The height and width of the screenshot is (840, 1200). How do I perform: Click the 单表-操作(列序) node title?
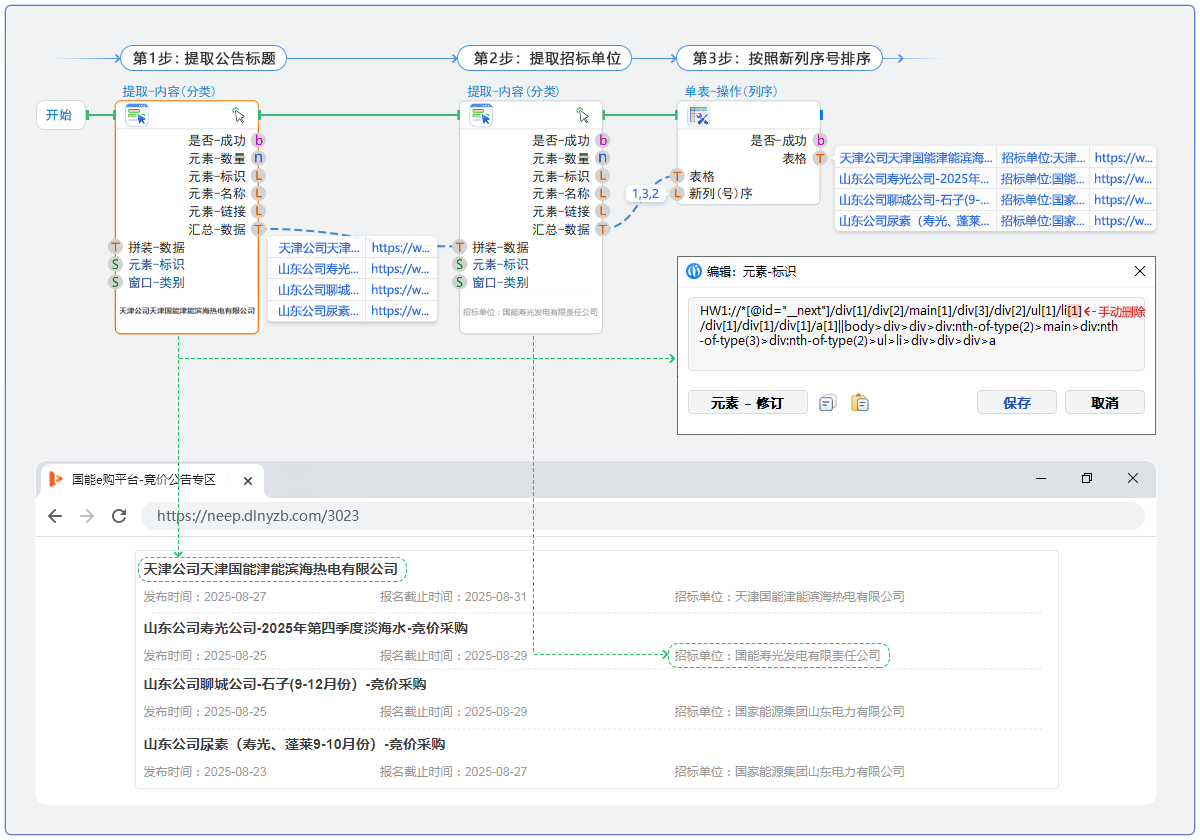click(730, 91)
